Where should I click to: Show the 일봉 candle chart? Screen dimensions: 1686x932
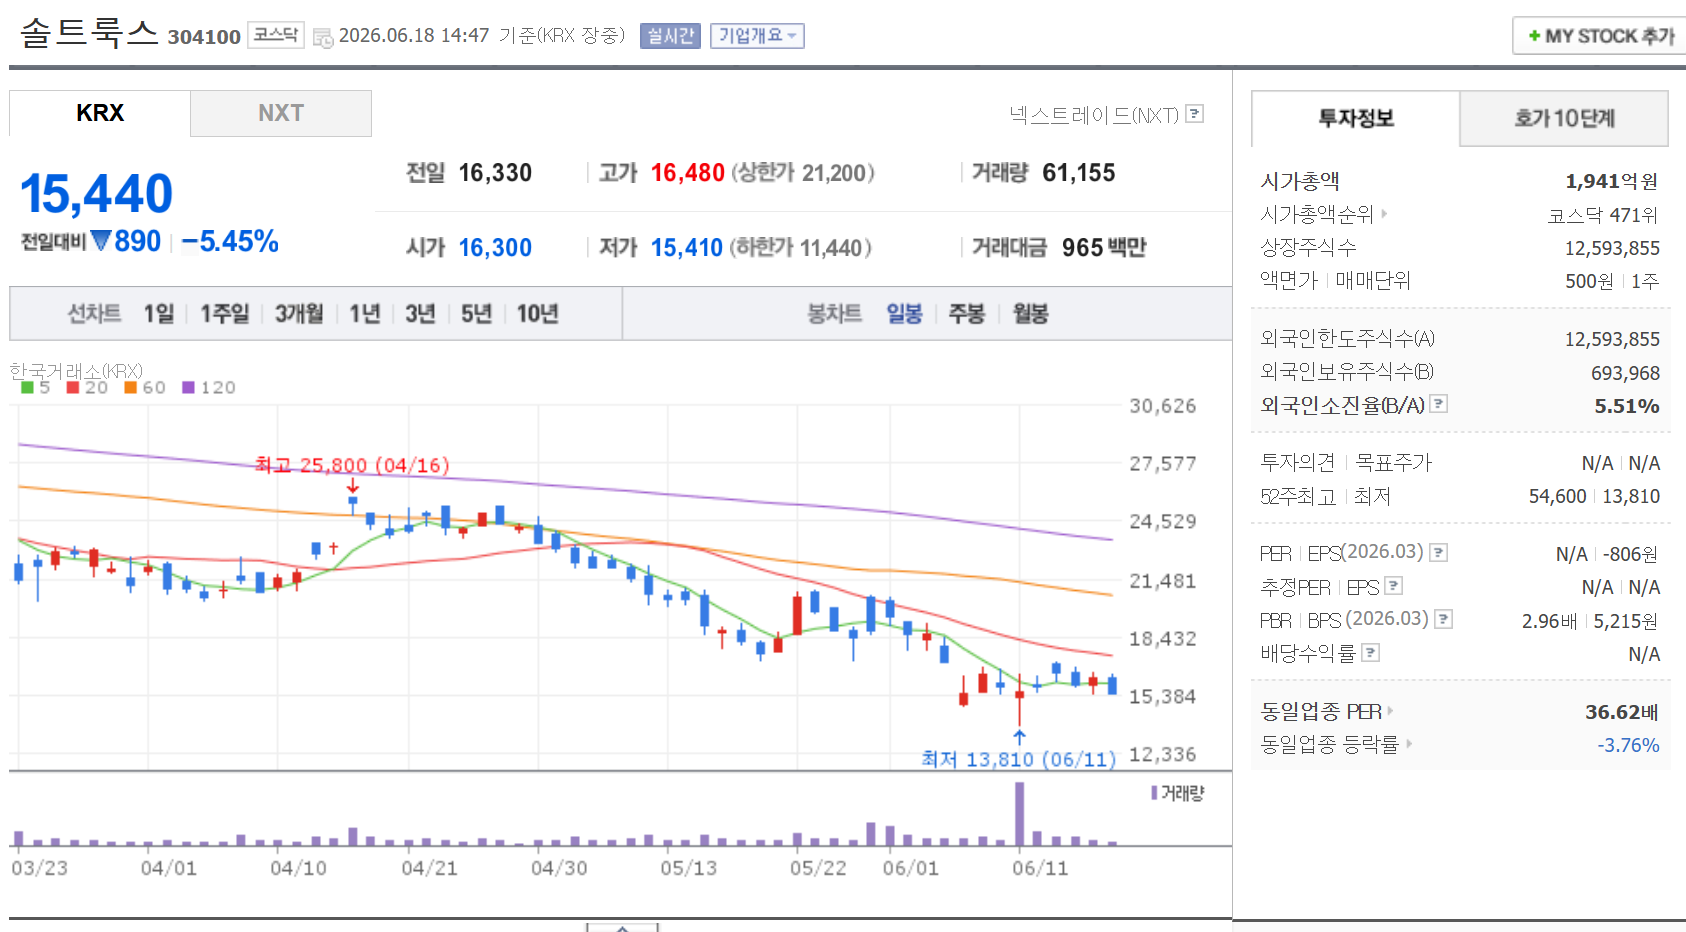[904, 314]
